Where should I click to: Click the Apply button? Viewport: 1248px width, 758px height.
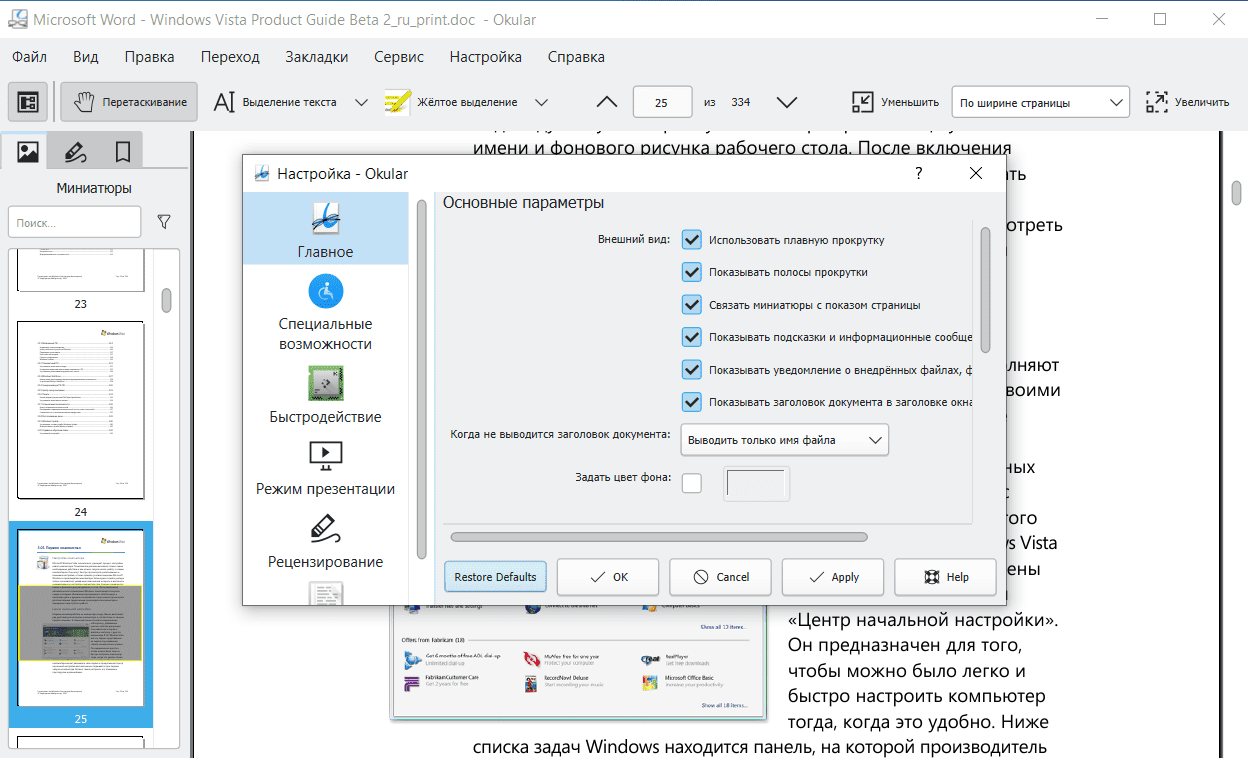833,577
